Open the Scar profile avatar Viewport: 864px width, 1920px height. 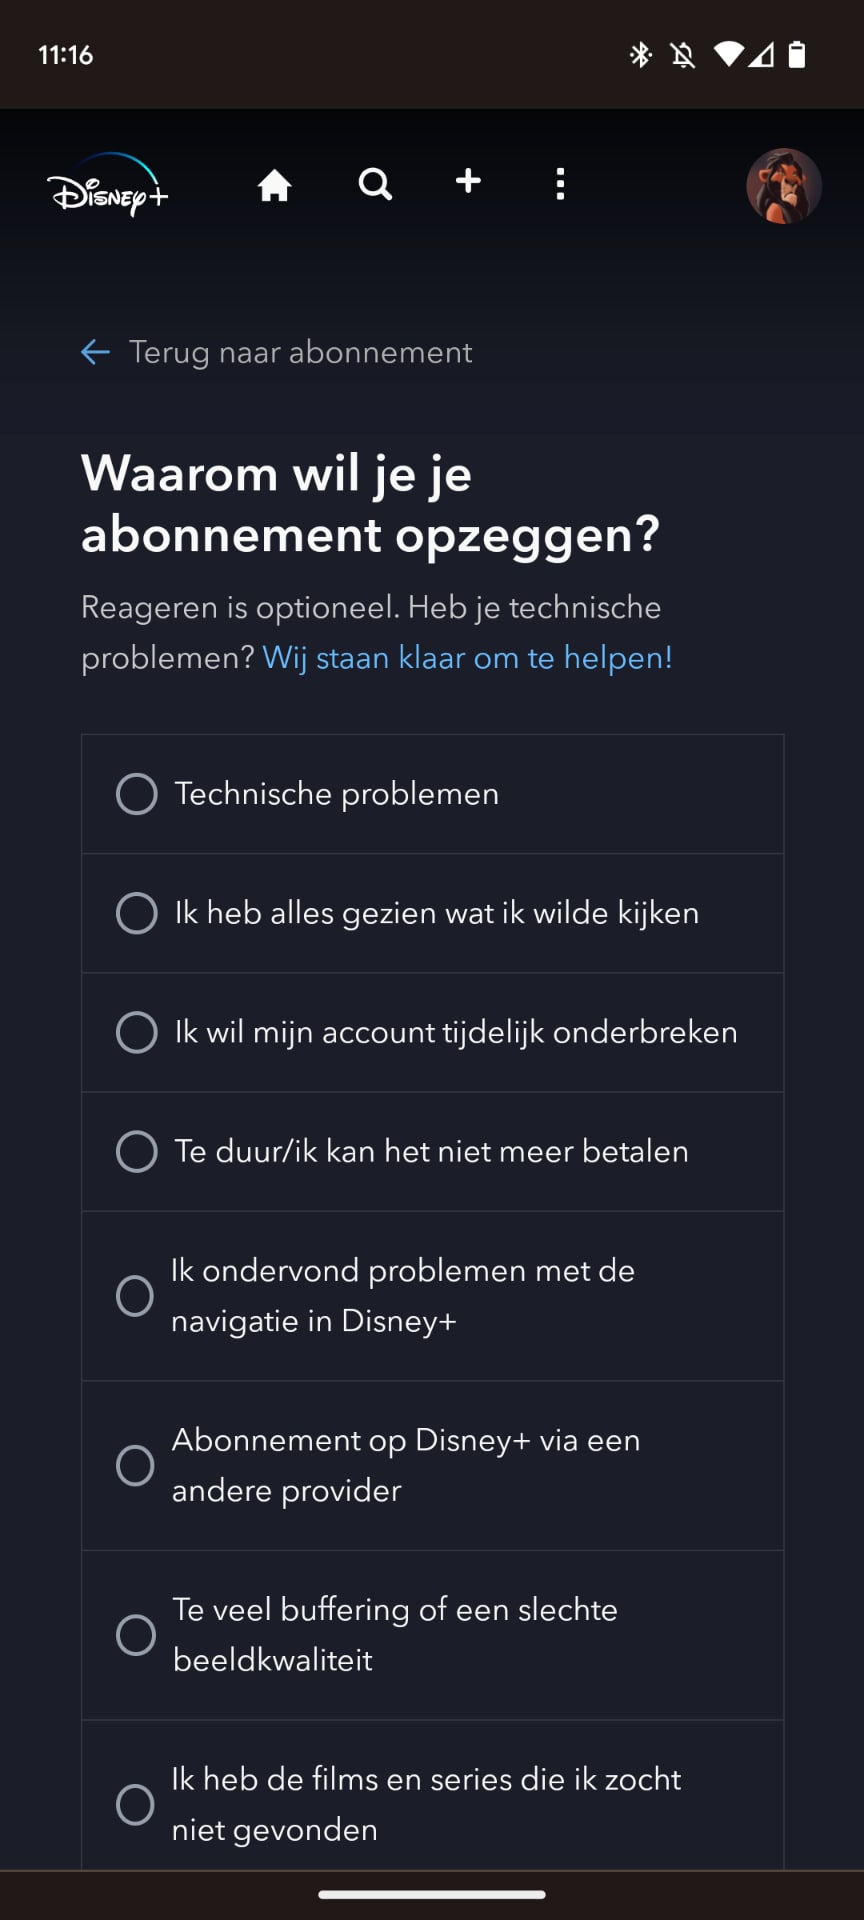(x=784, y=184)
